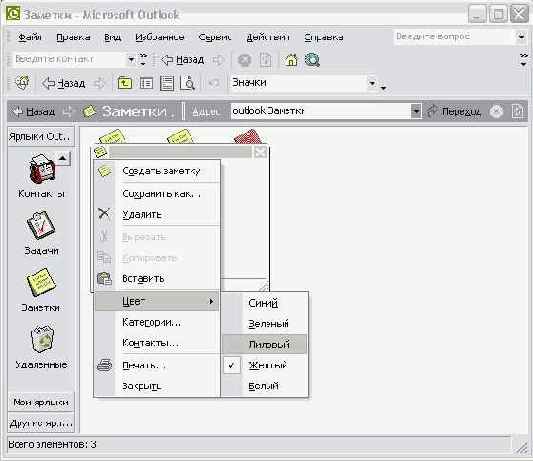Click the Перейти button
The width and height of the screenshot is (533, 461).
454,111
